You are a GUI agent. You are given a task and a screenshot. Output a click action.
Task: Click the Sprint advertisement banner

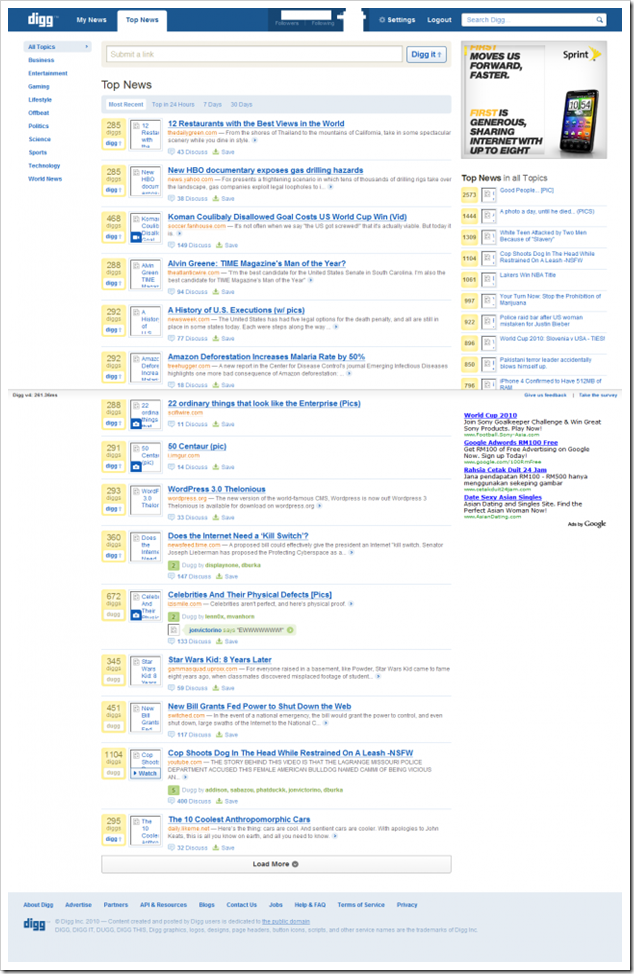[x=534, y=100]
